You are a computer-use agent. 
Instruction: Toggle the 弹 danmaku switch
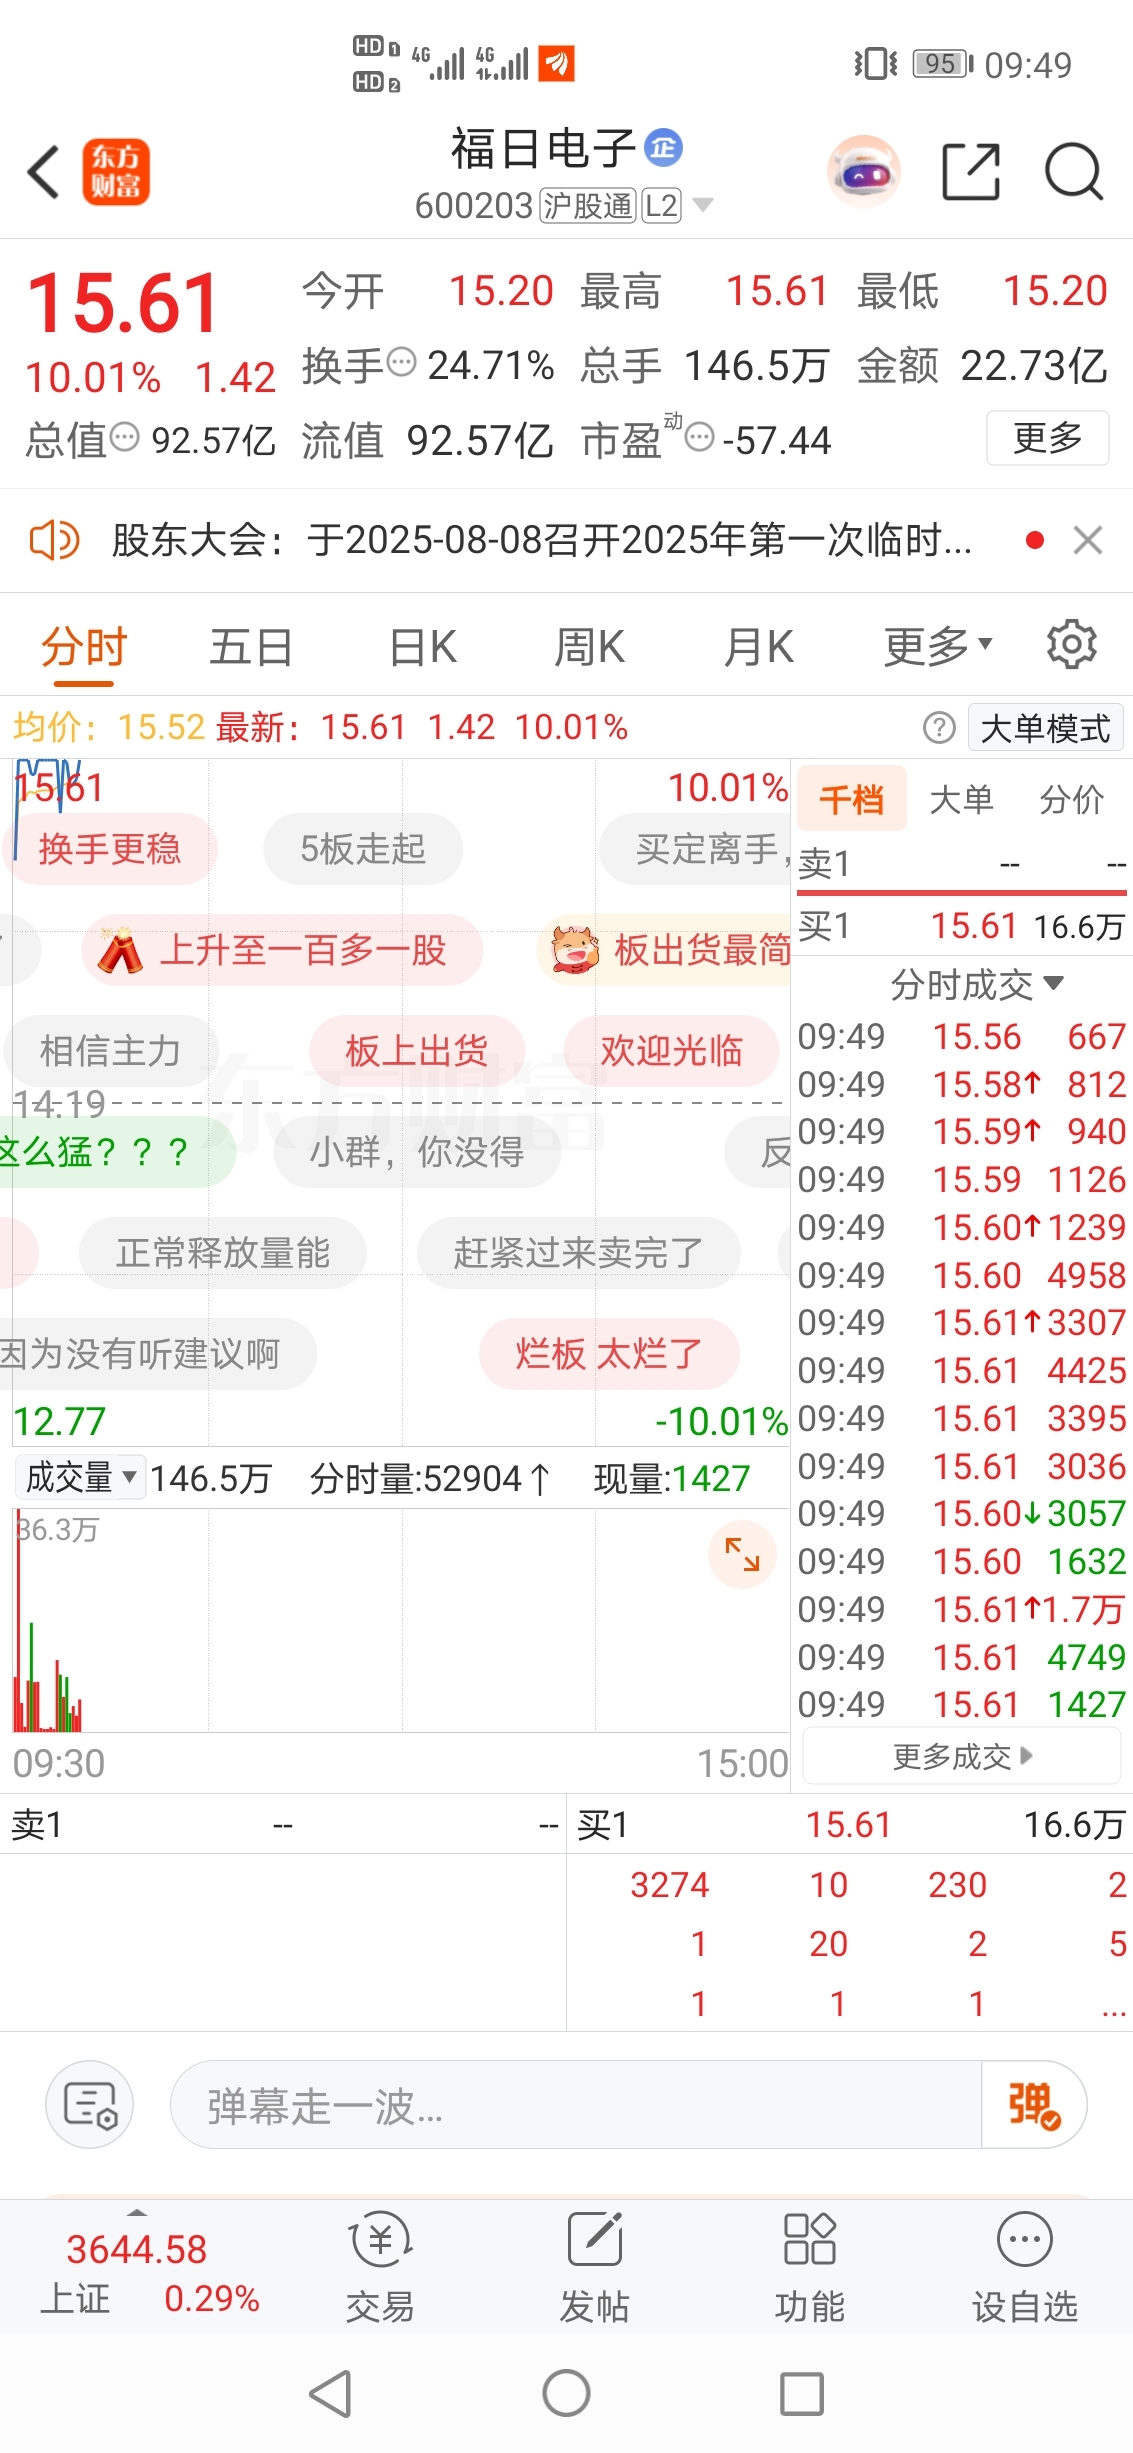(1034, 2104)
